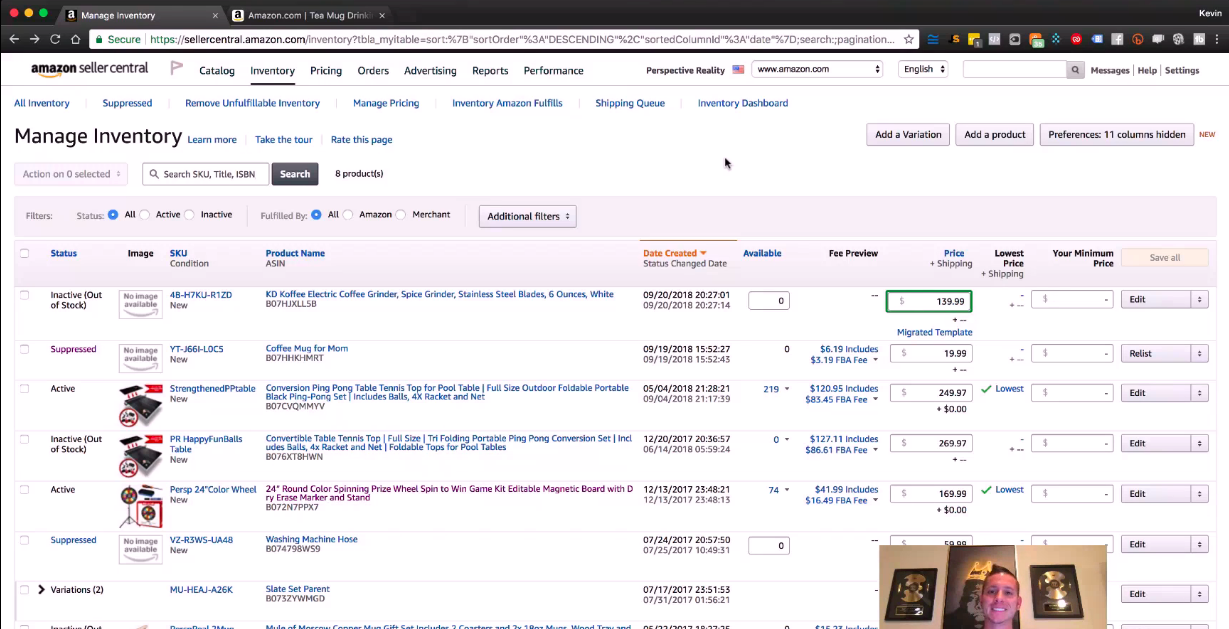
Task: Check the box for Coffee Mug for Mom
Action: click(25, 349)
